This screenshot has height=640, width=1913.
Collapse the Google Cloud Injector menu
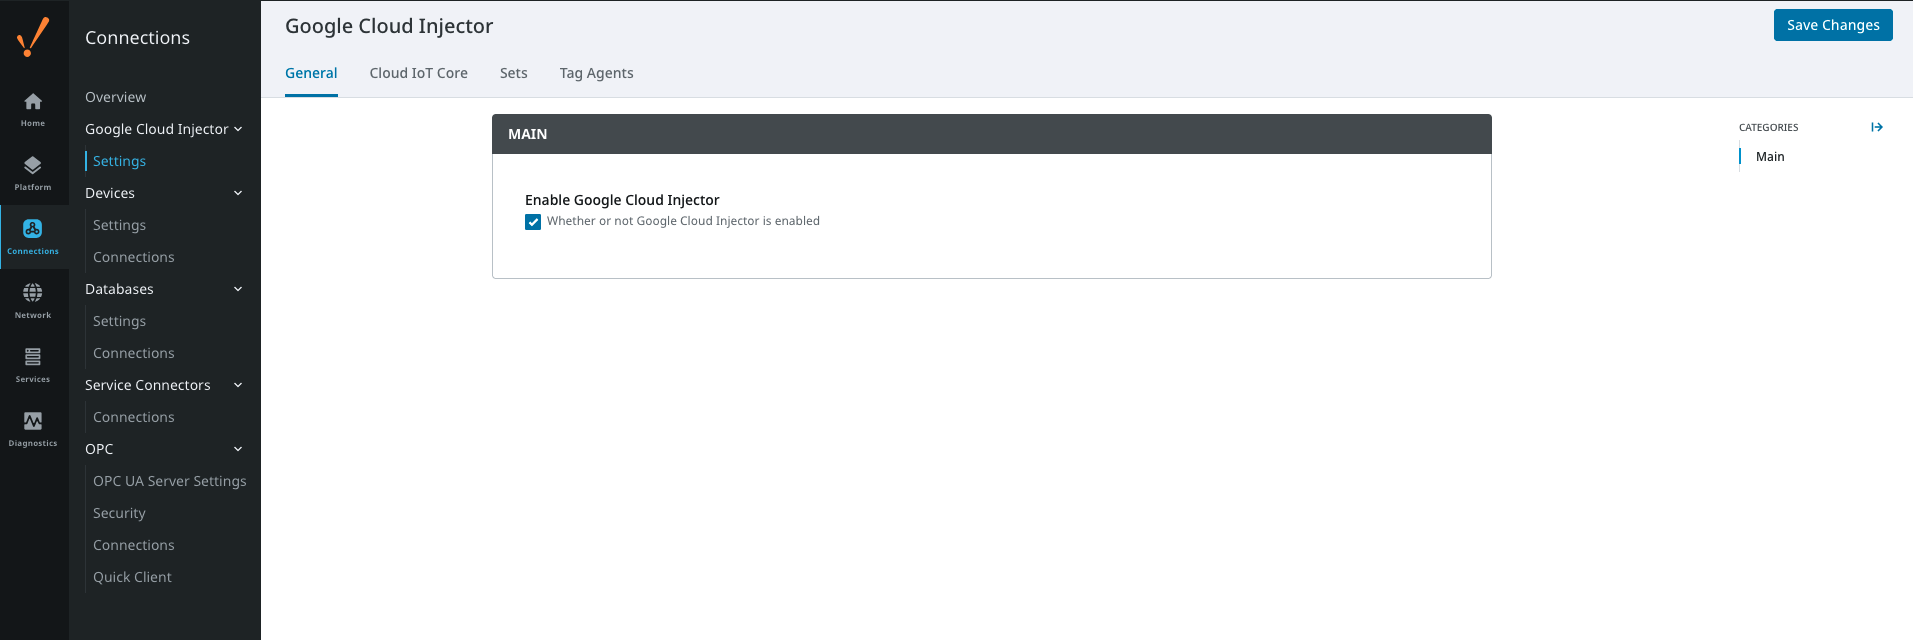point(238,129)
